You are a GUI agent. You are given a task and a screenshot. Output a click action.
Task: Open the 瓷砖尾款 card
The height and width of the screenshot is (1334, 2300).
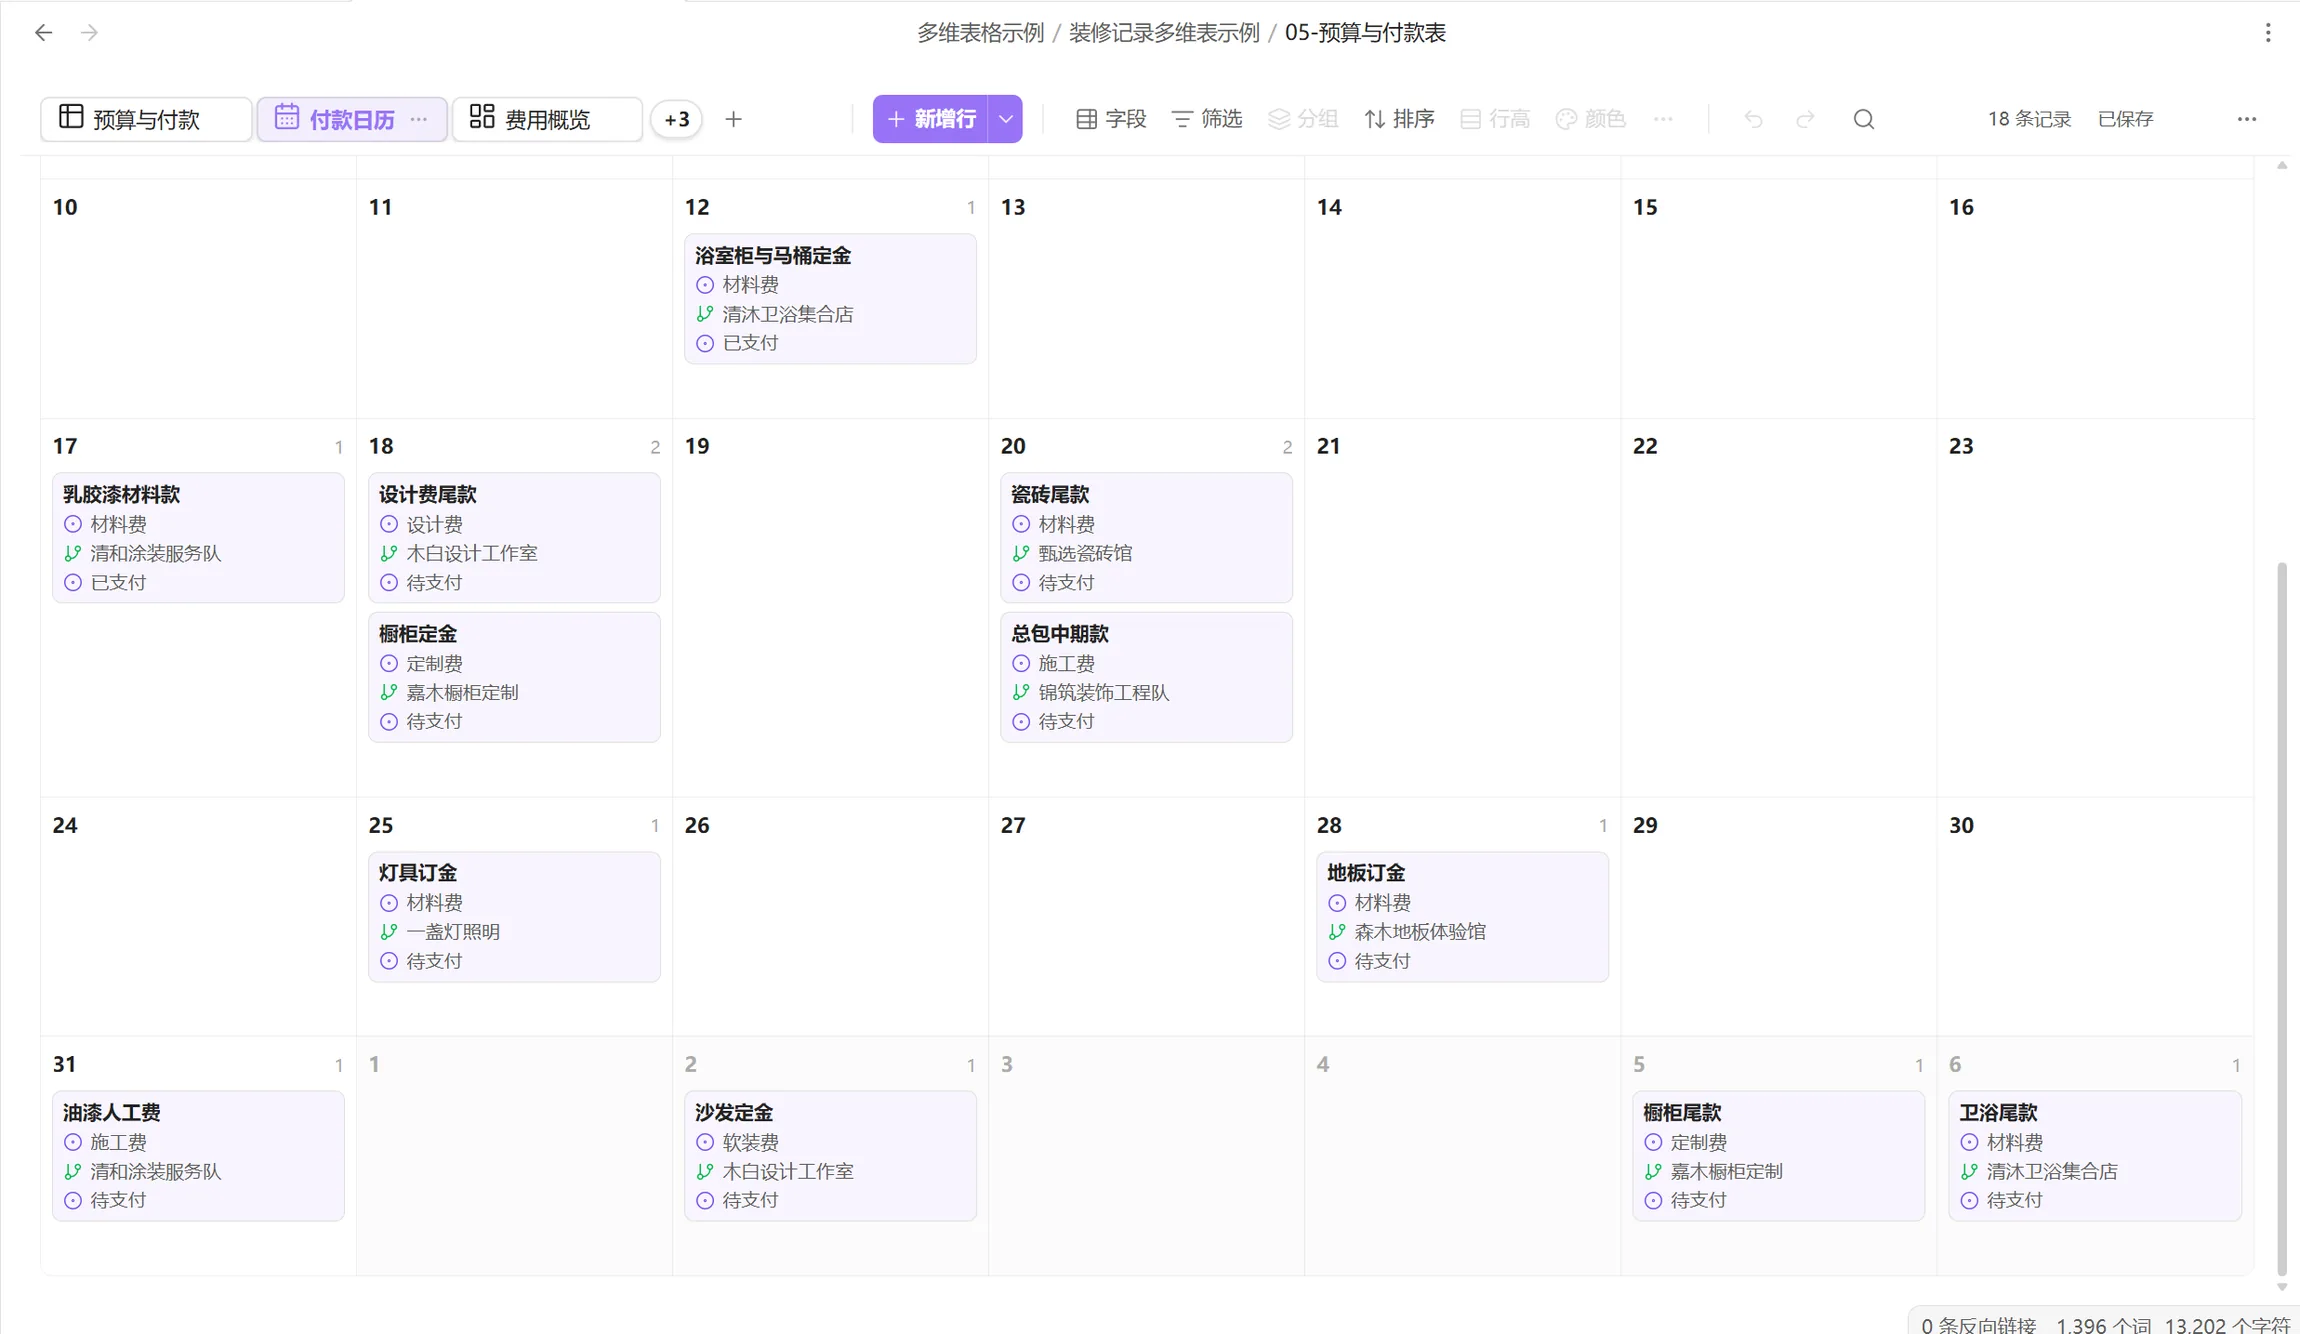pos(1146,537)
